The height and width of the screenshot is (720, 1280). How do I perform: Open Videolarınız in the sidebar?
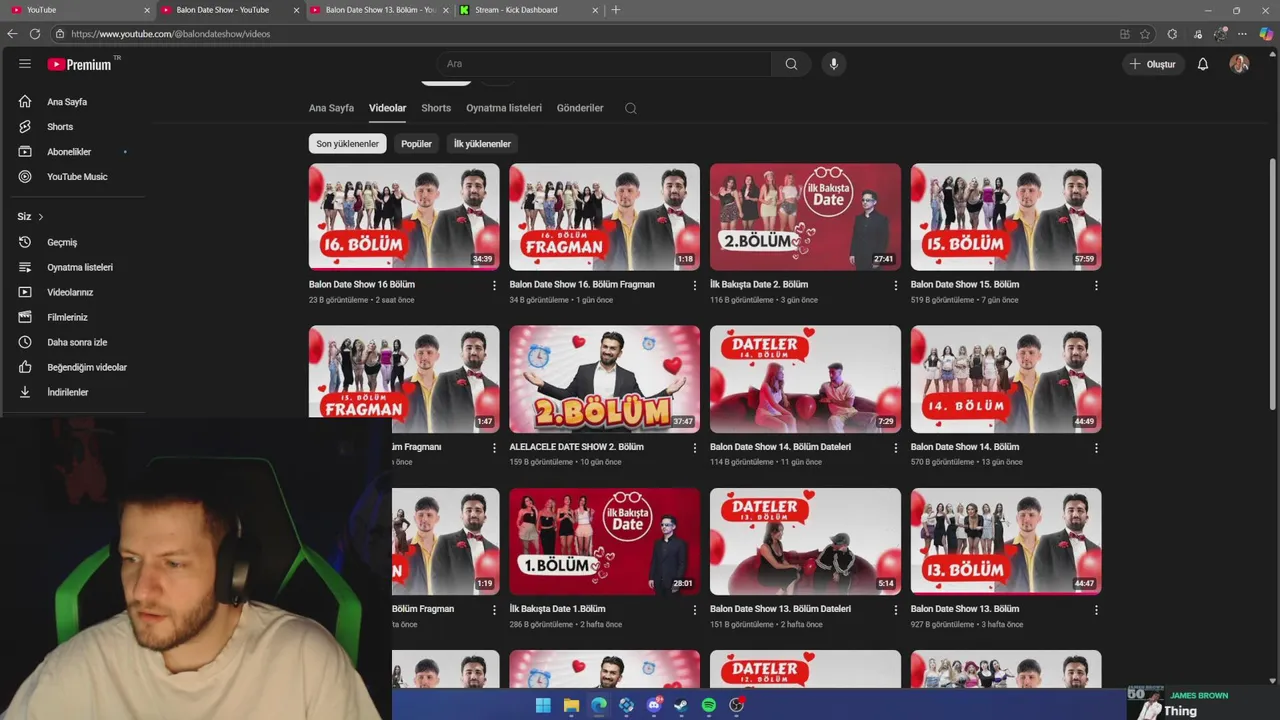tap(70, 292)
